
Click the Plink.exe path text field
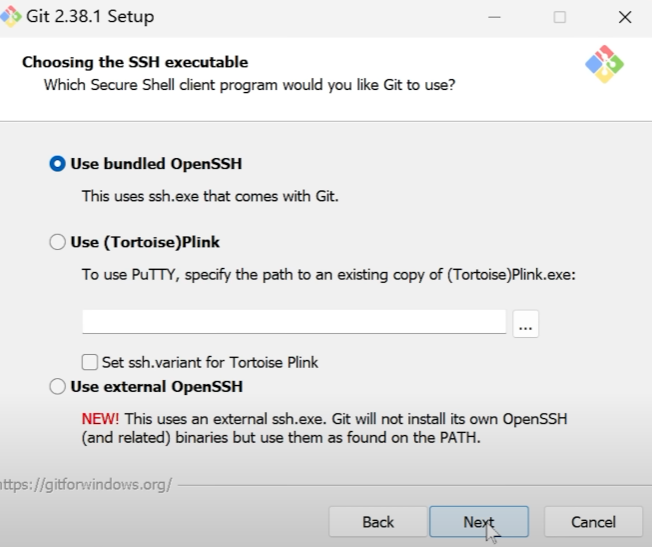tap(294, 322)
